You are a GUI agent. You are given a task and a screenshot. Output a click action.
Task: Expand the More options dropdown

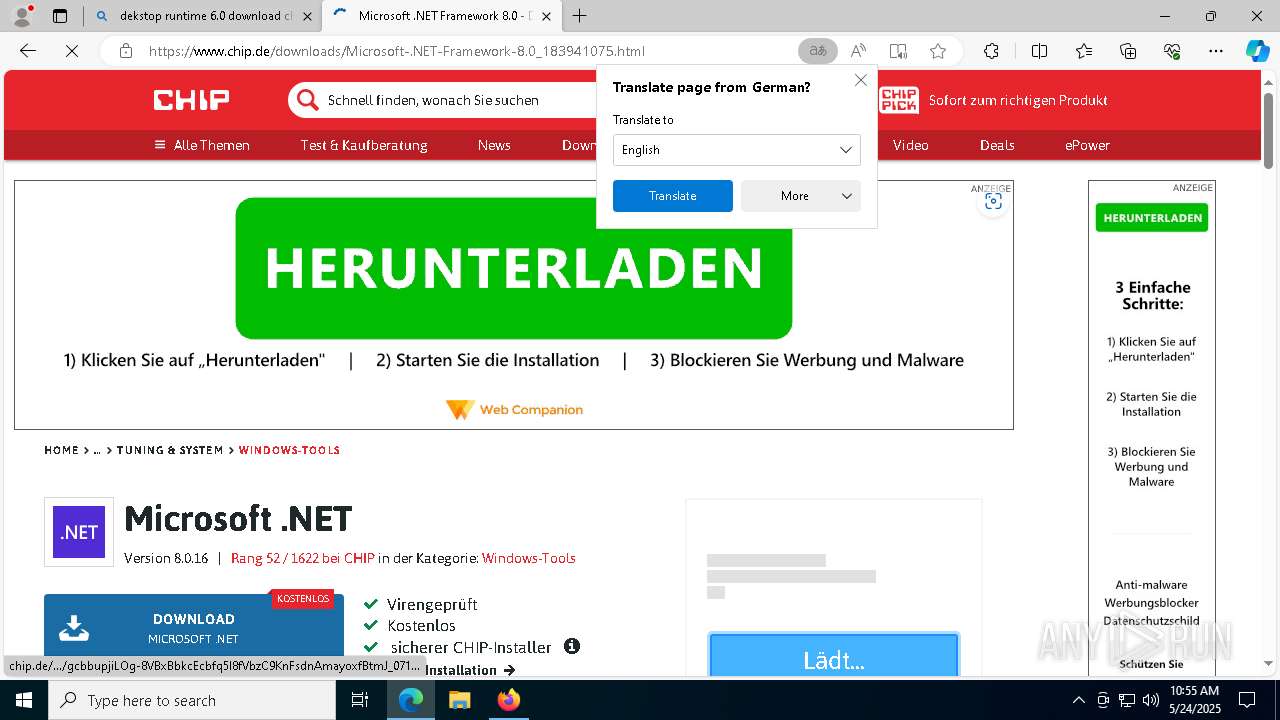coord(801,196)
